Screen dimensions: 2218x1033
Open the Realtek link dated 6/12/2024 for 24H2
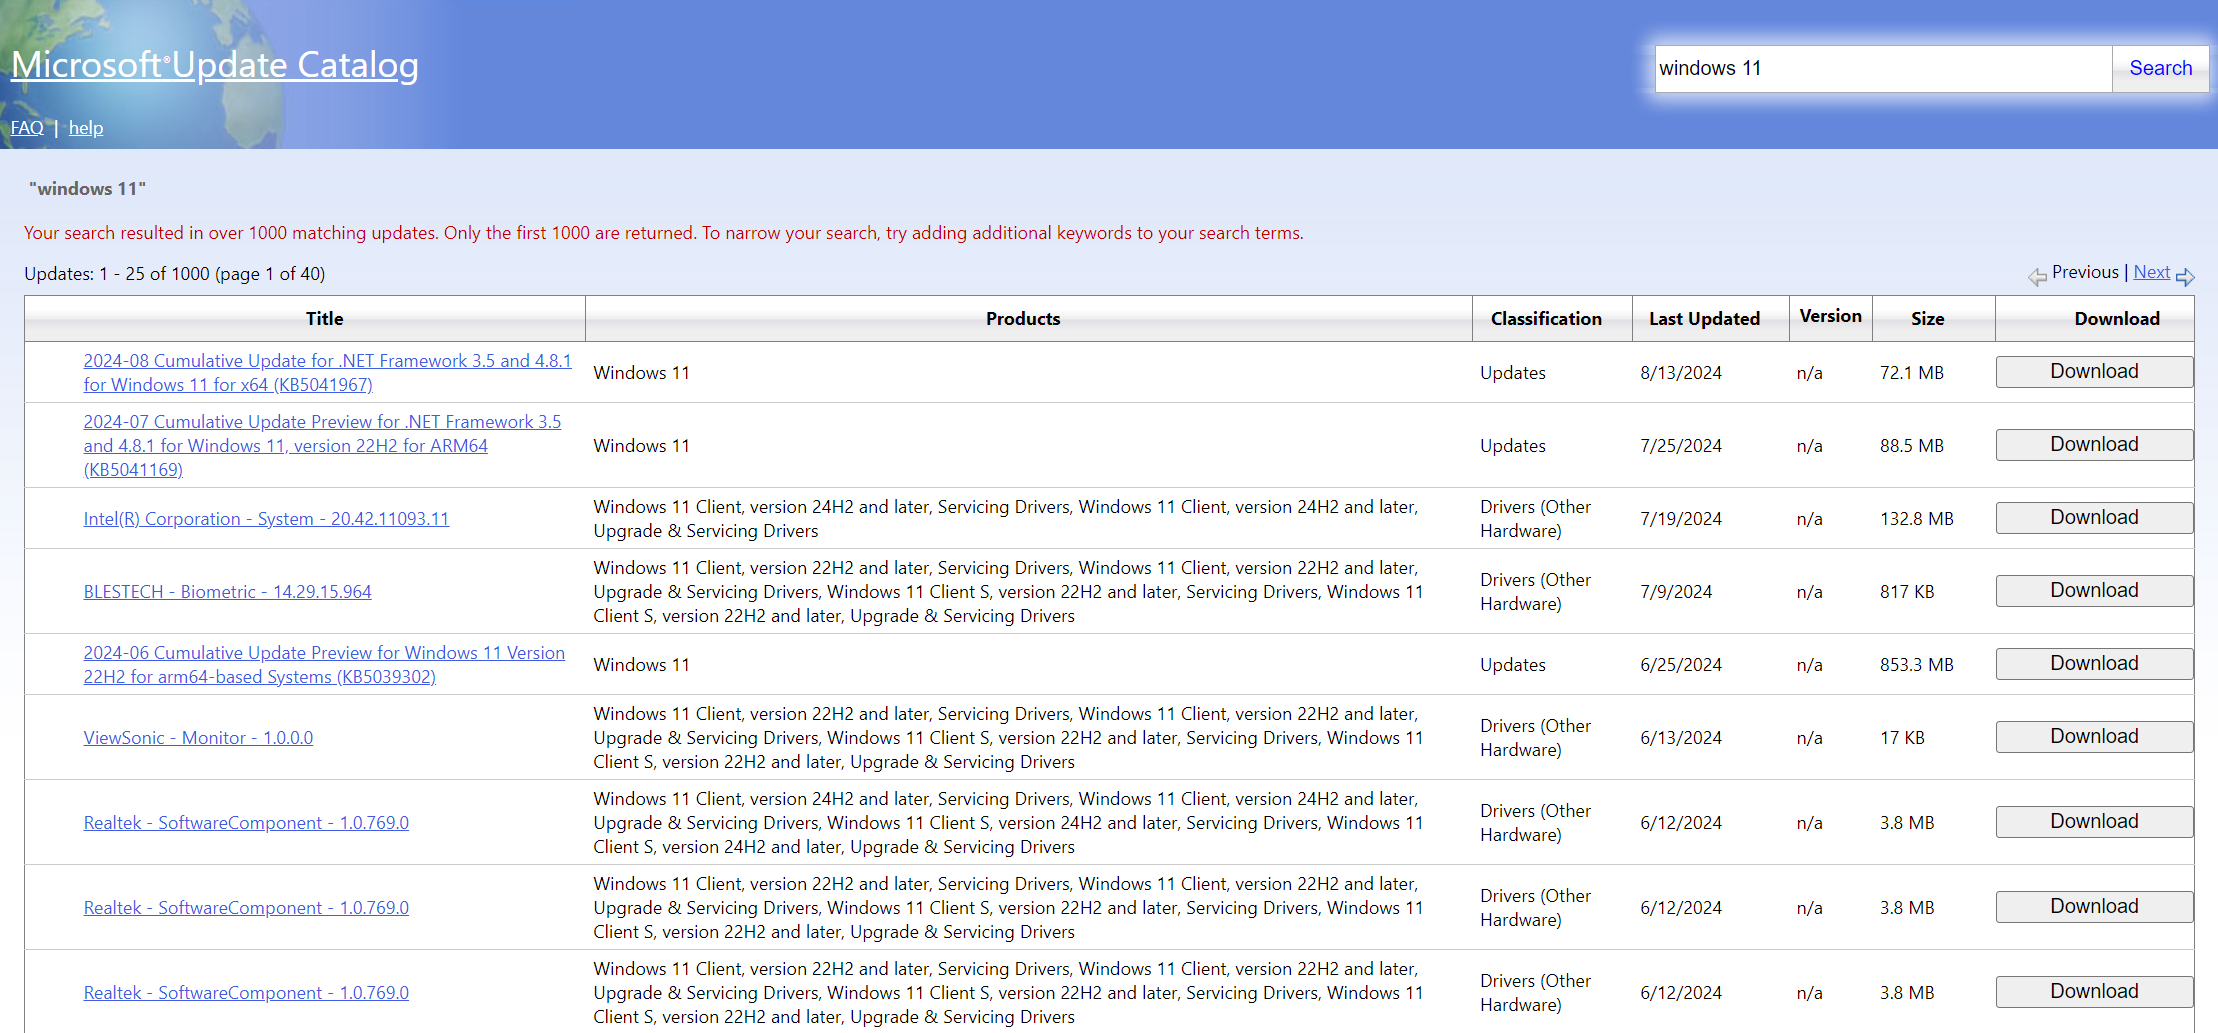[x=246, y=823]
